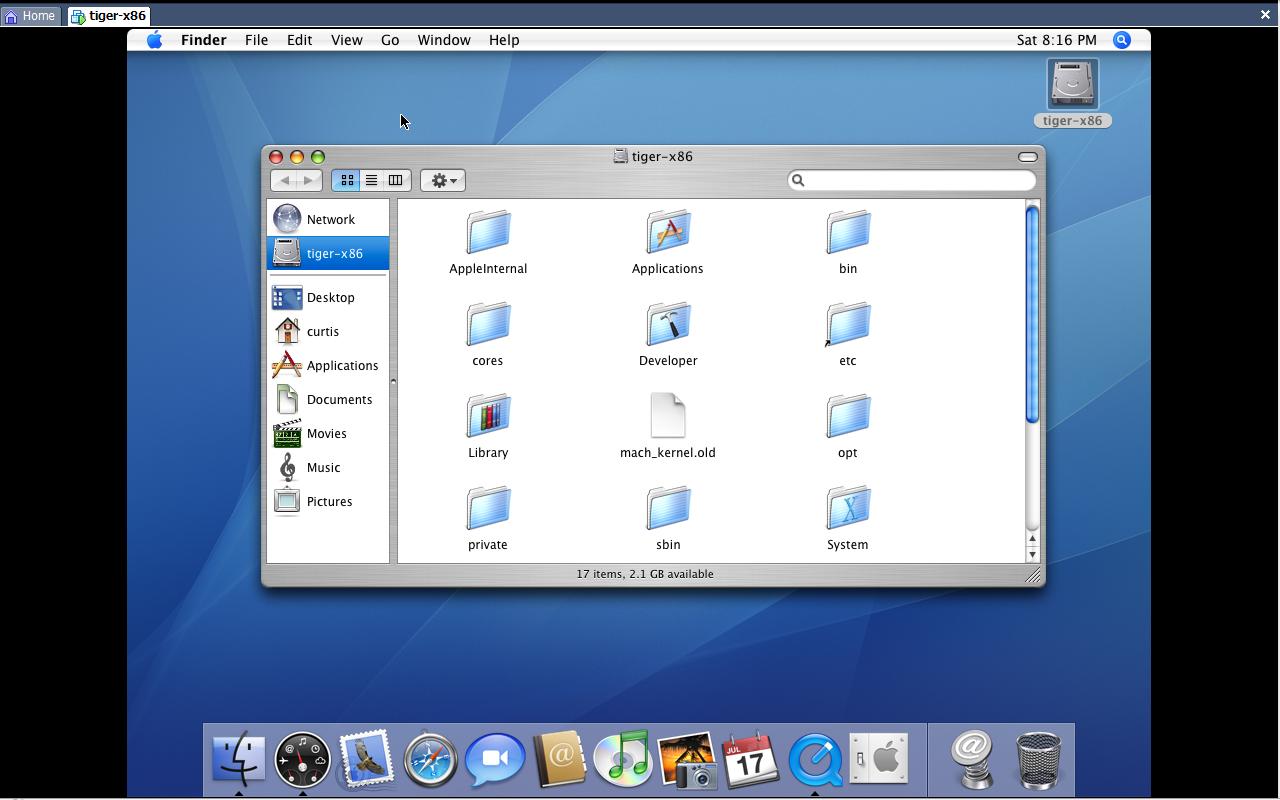Click the vertical scrollbar thumb

1032,313
